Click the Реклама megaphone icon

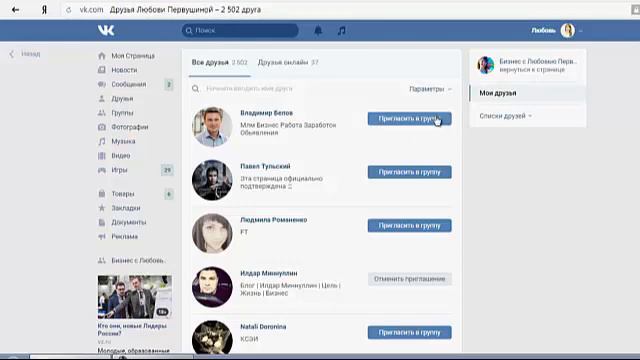(x=102, y=237)
